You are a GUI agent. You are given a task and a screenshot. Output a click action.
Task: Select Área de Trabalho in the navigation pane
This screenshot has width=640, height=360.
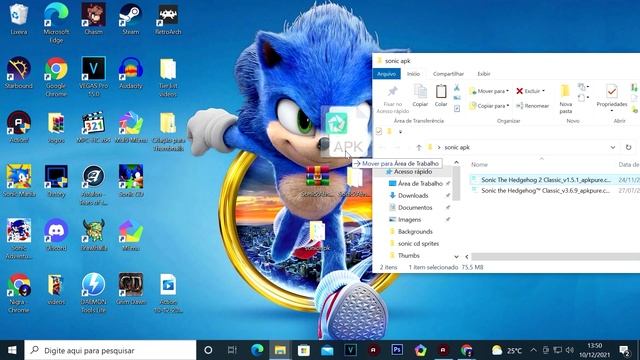[x=420, y=184]
